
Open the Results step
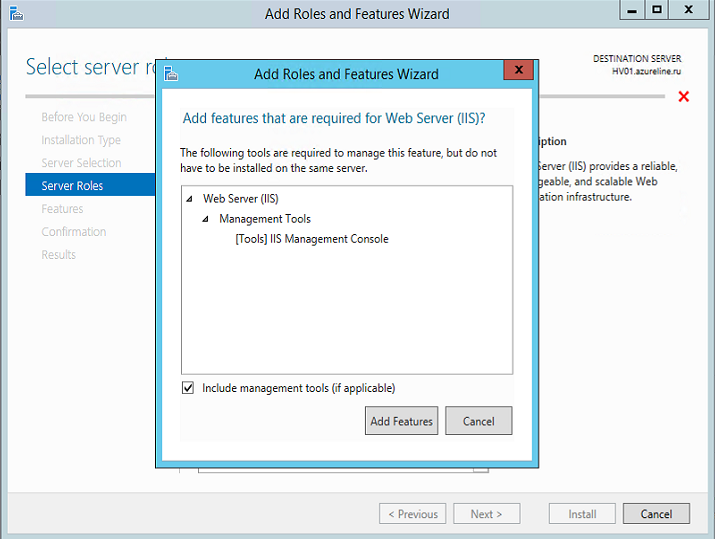tap(59, 254)
